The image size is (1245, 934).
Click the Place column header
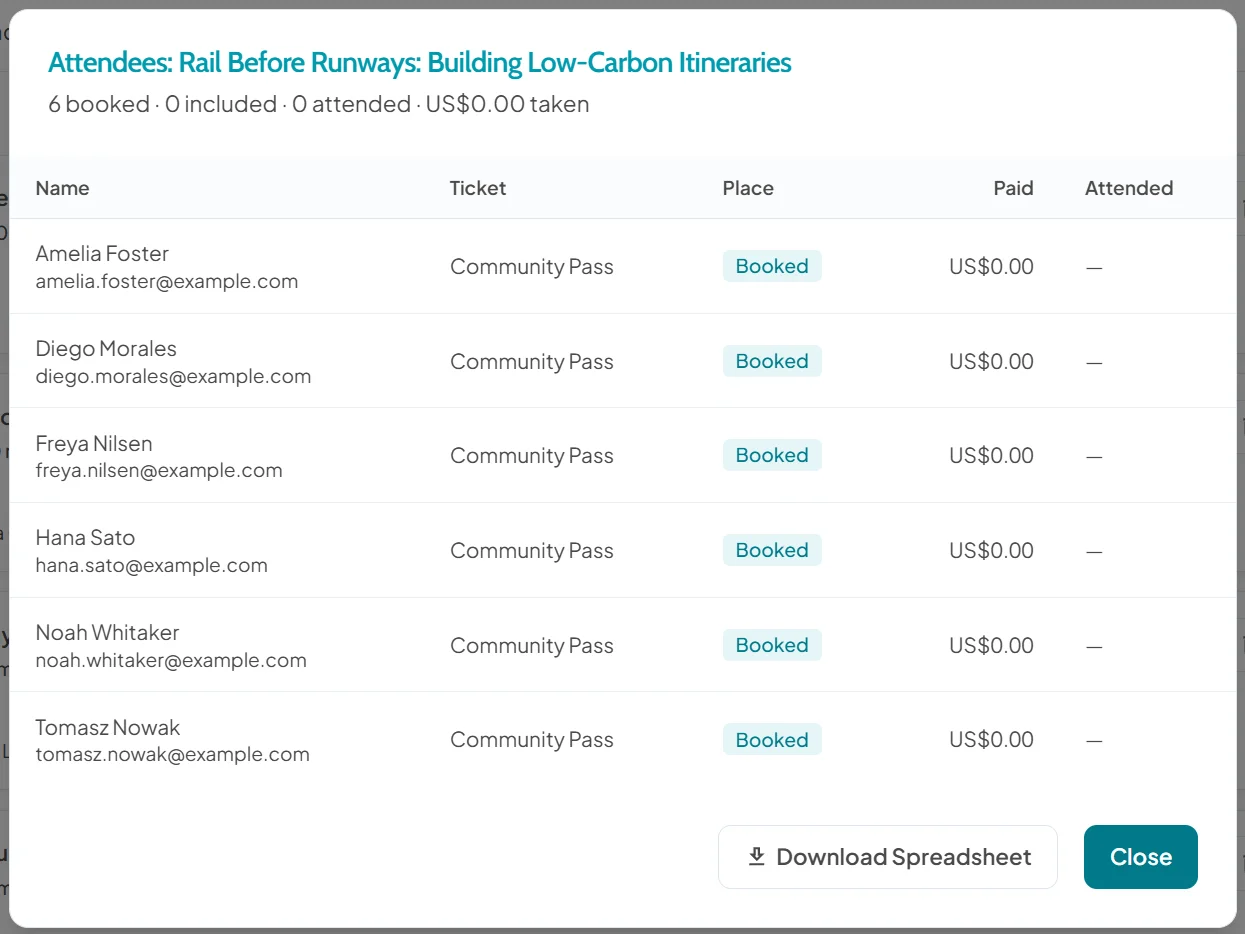748,188
